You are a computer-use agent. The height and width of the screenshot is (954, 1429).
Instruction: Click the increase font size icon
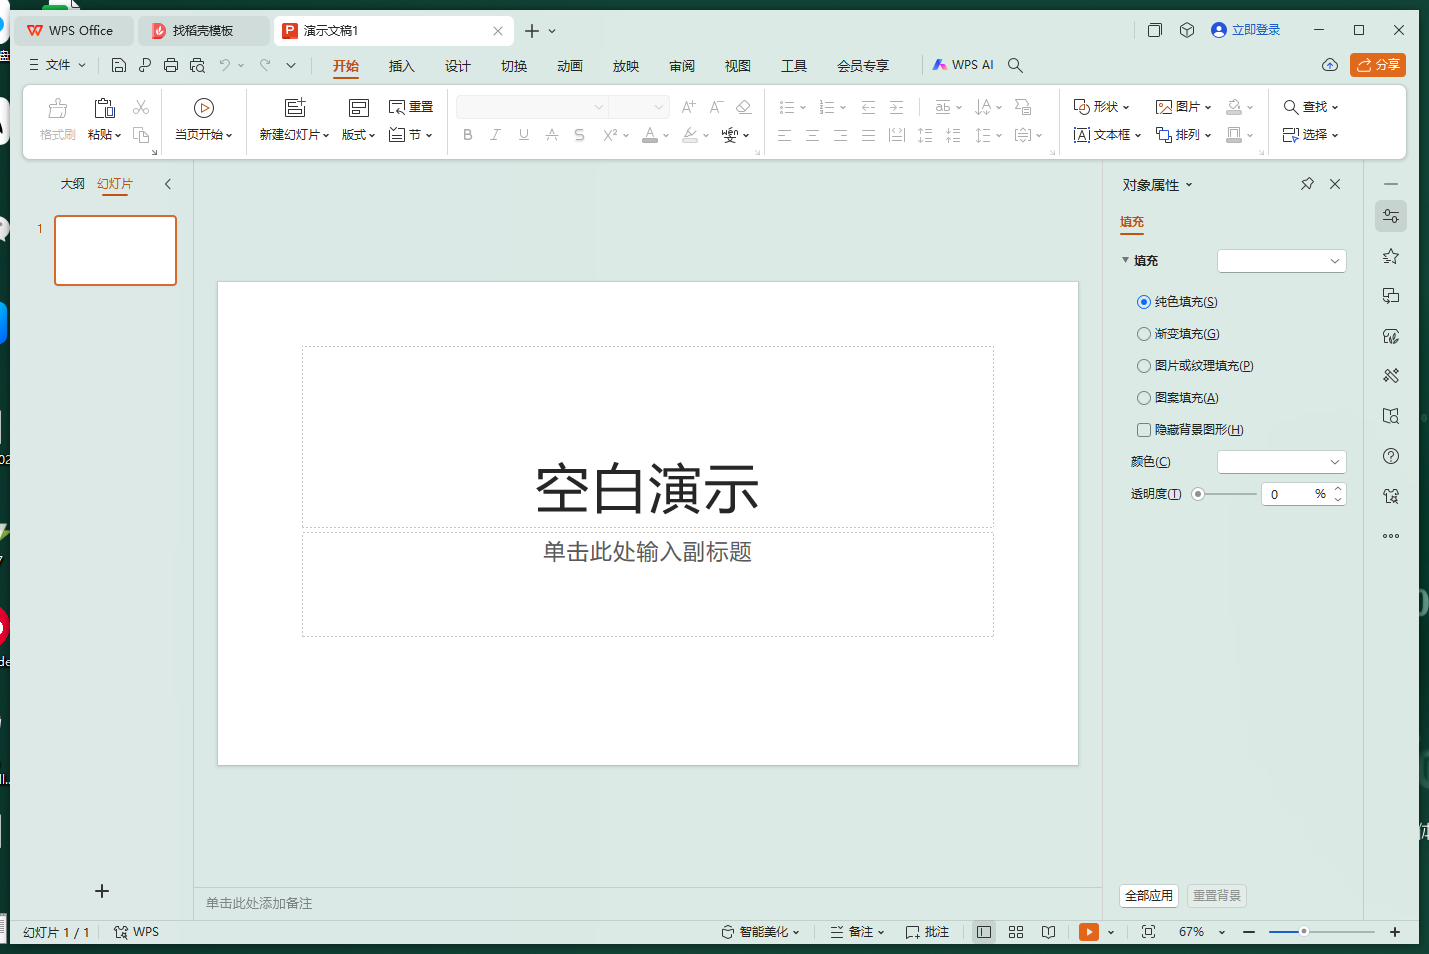(x=688, y=107)
